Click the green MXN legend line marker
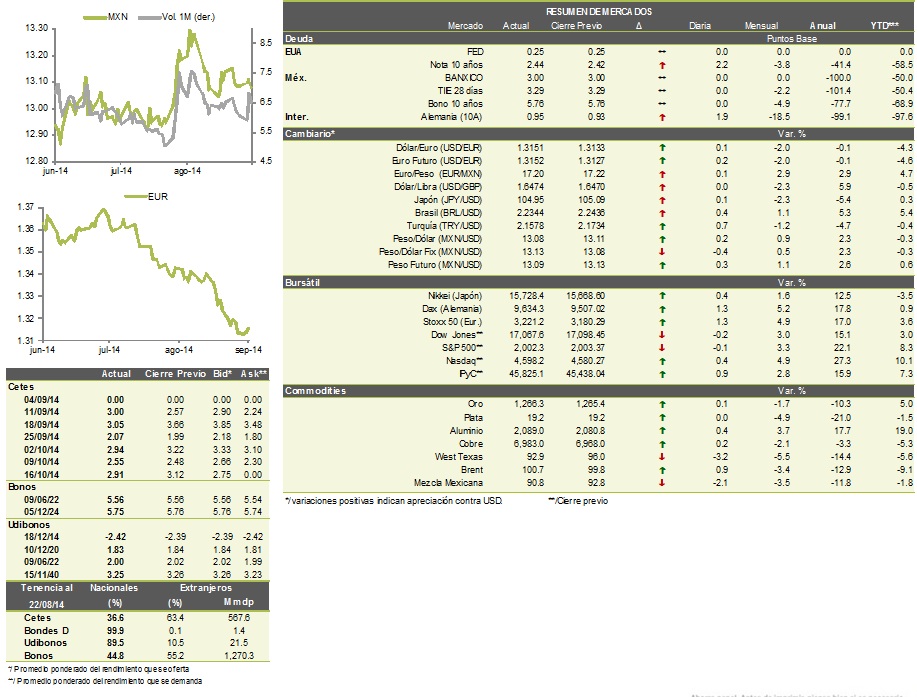The height and width of the screenshot is (697, 917). 94,18
